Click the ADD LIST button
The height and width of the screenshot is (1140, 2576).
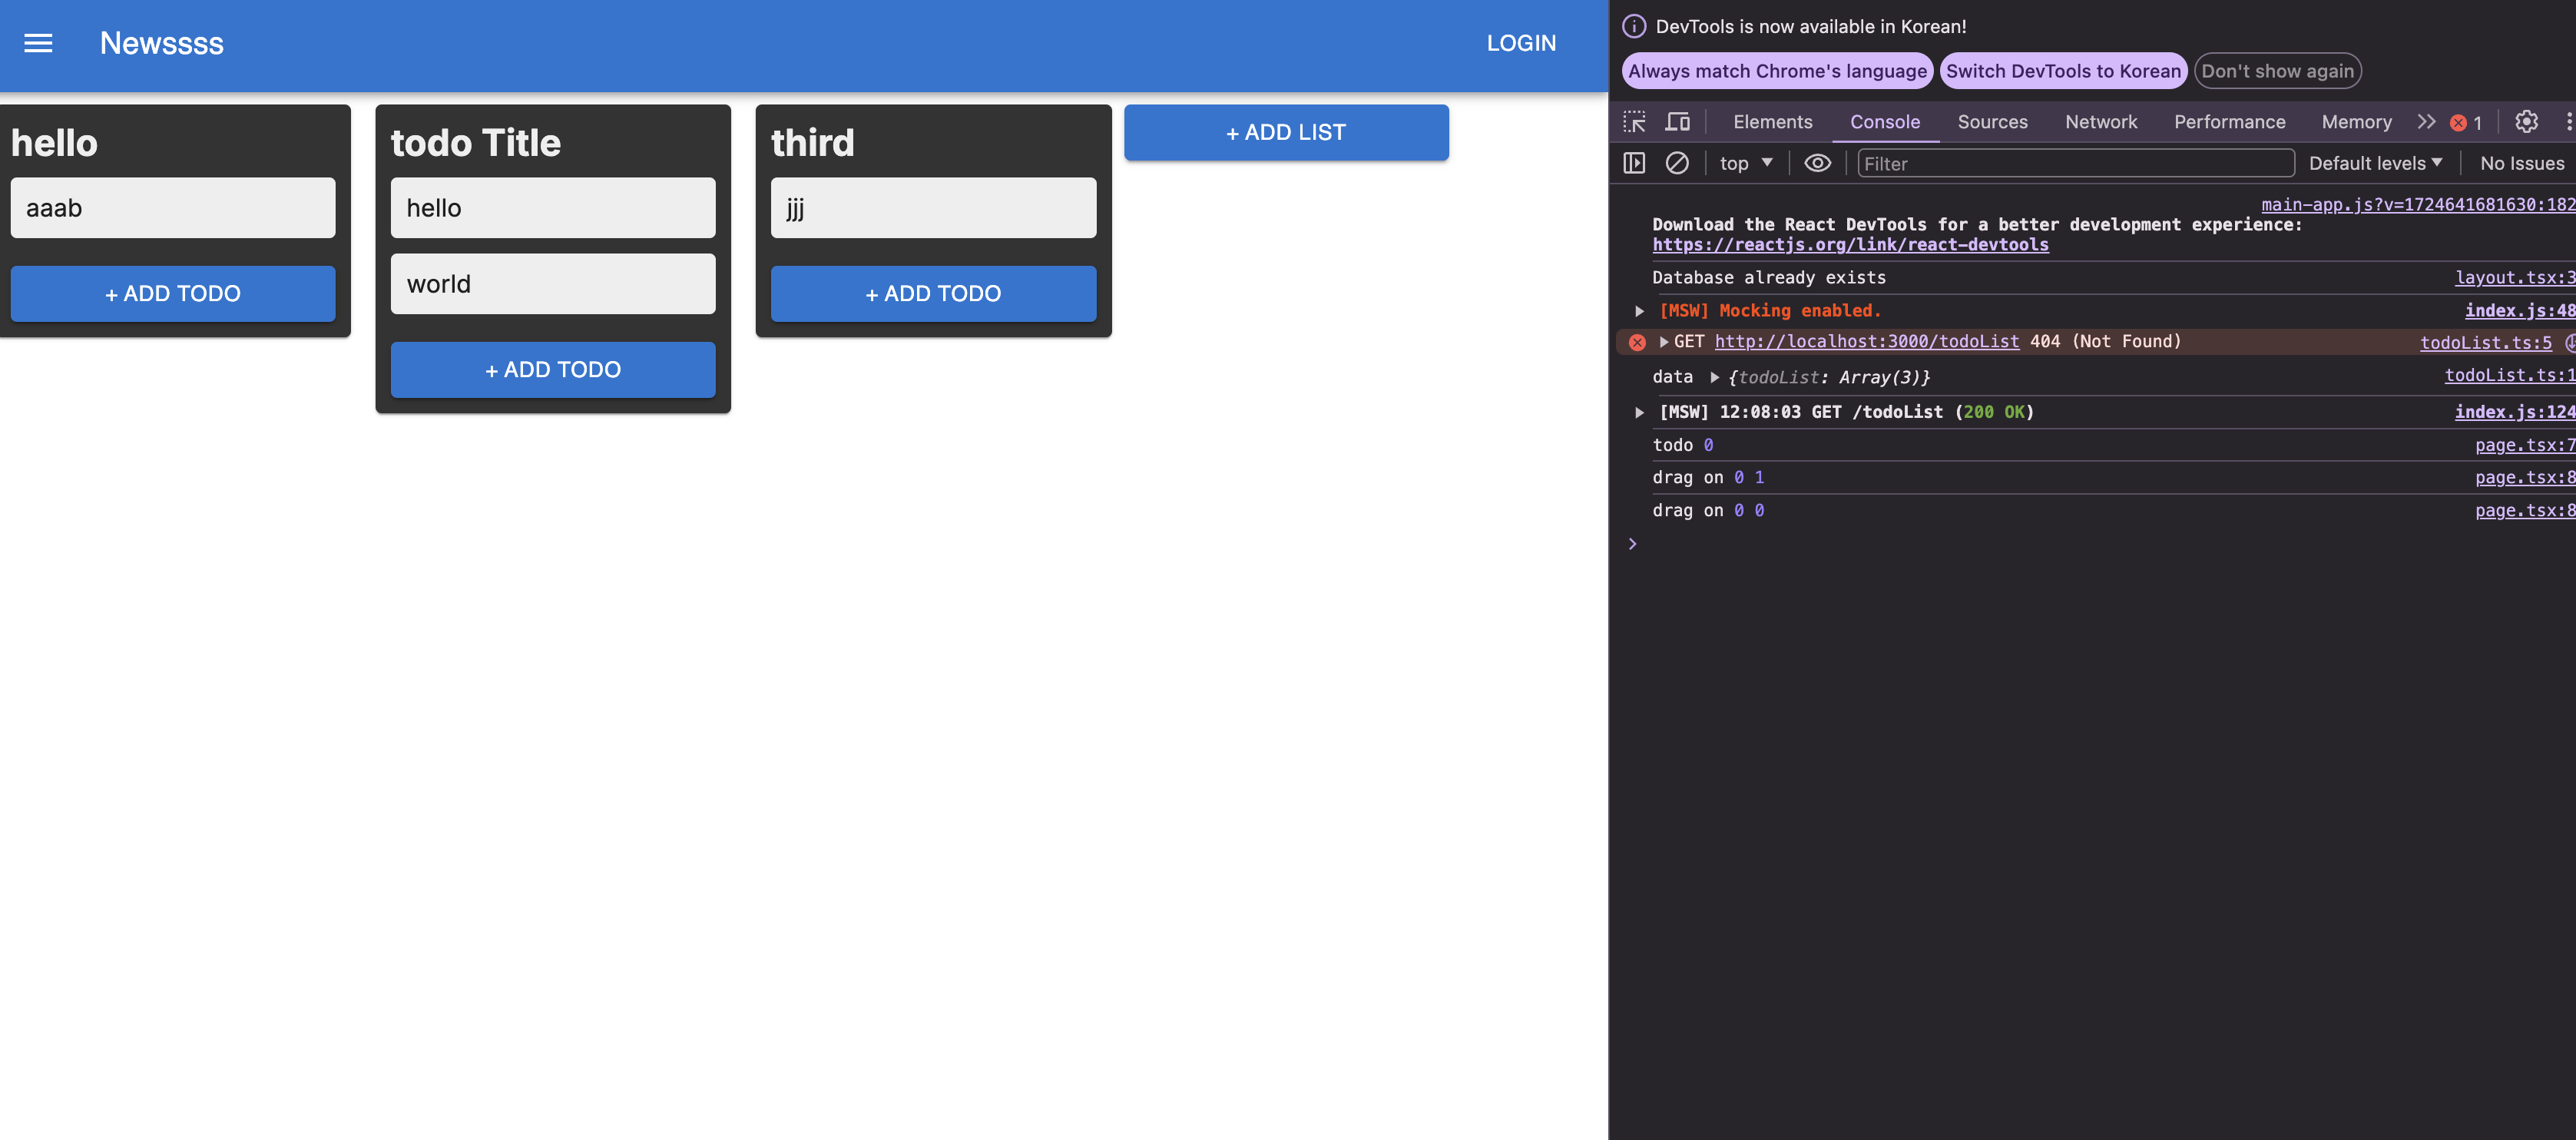[x=1285, y=132]
